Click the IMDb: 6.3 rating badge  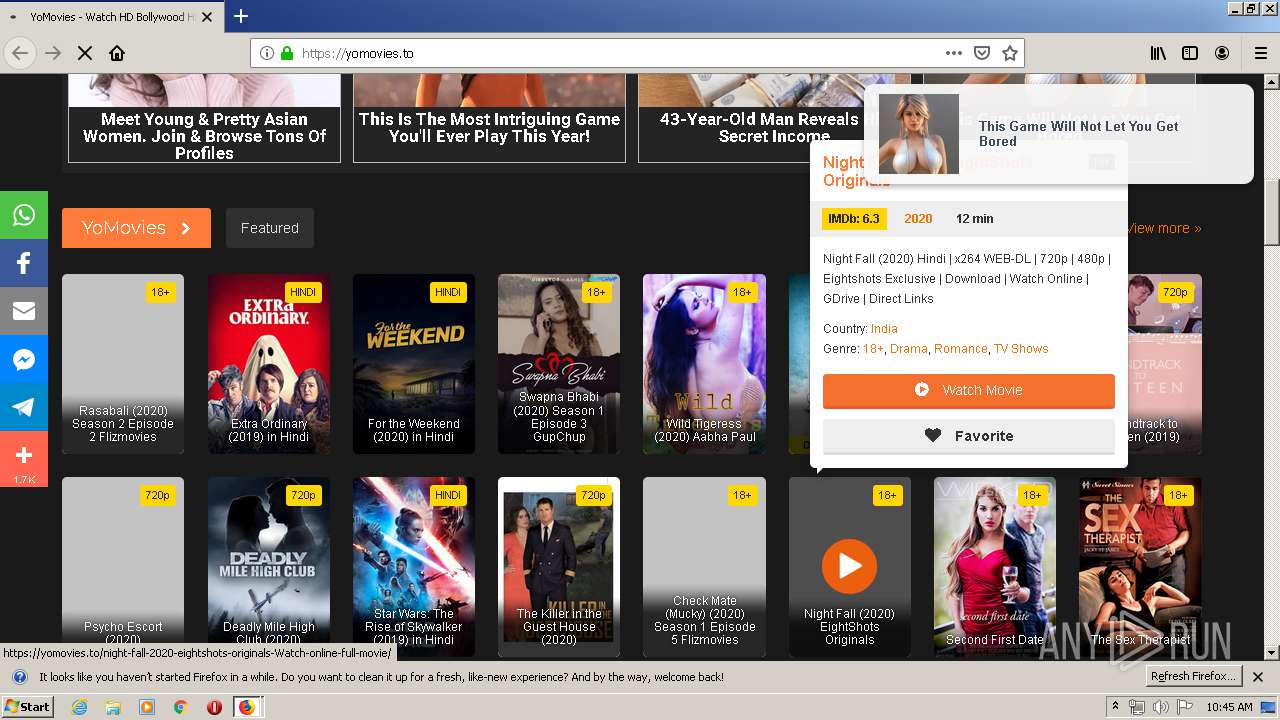coord(853,219)
